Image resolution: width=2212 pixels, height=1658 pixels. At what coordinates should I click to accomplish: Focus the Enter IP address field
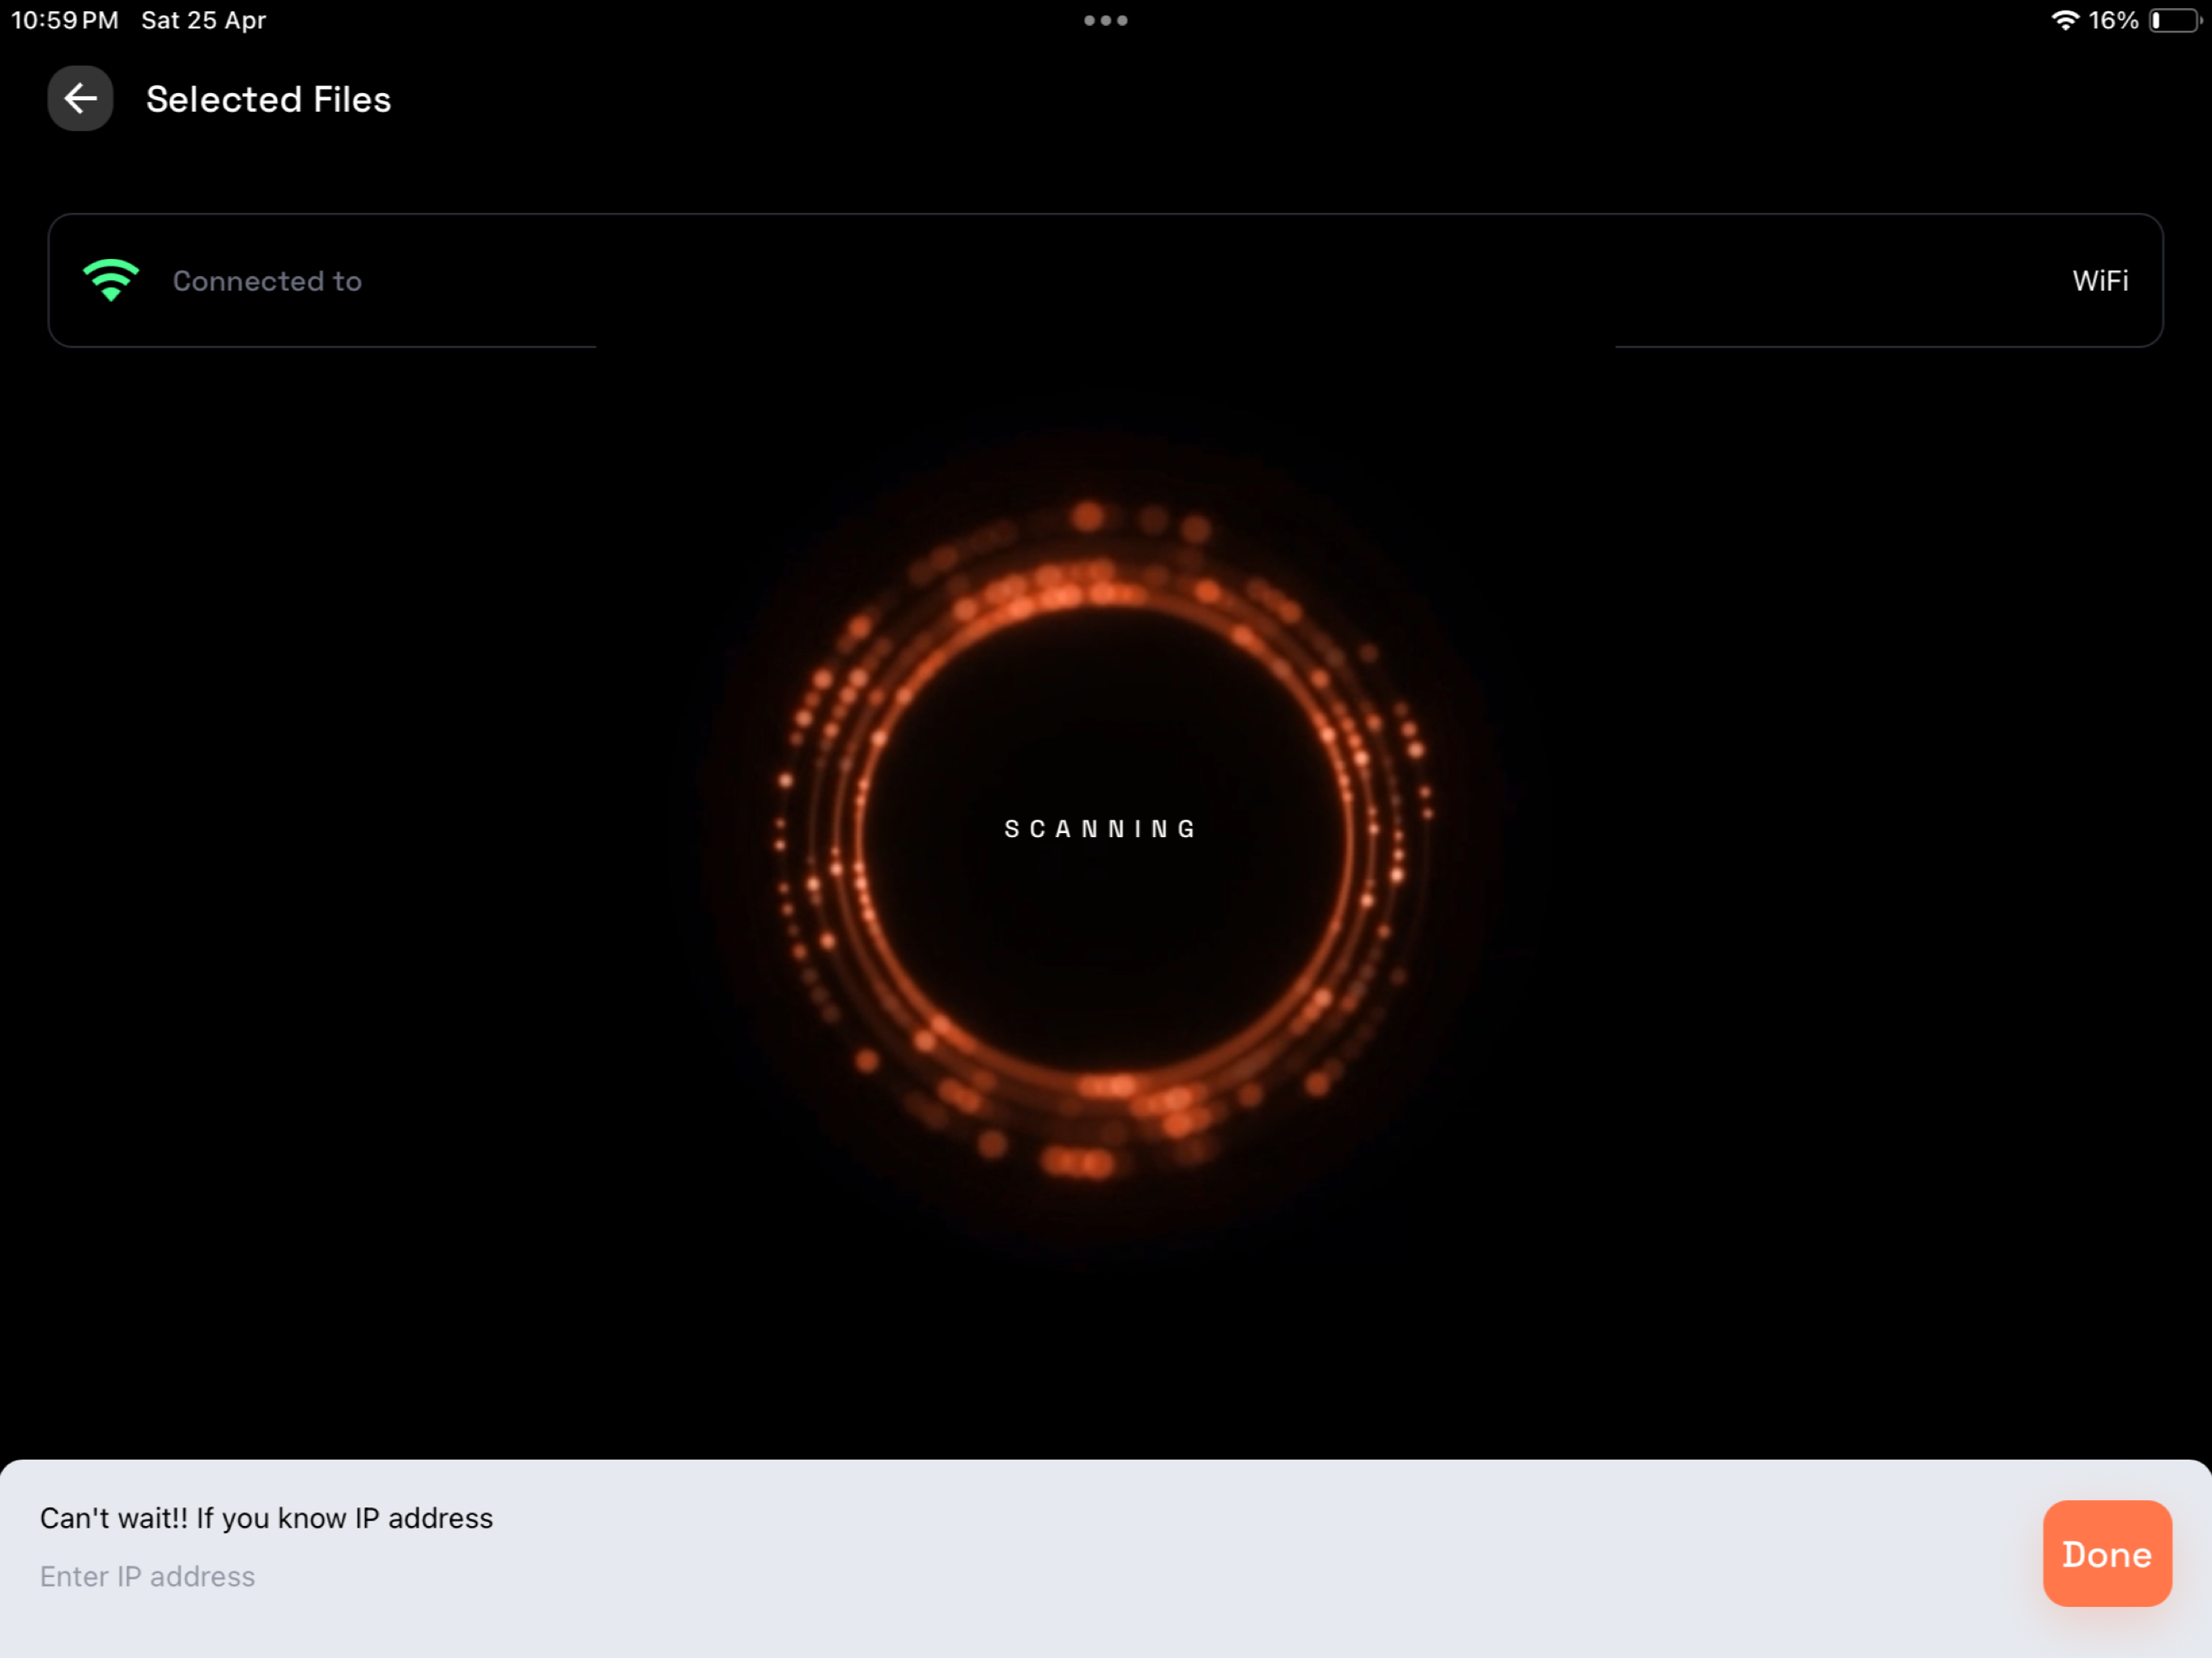tap(1020, 1576)
